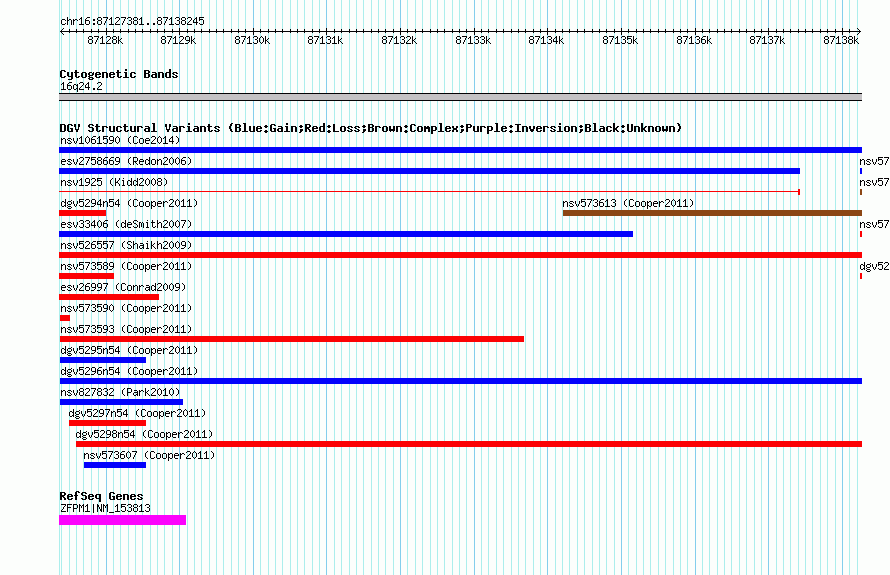Viewport: 890px width, 575px height.
Task: Select the nsv573590 (Cooper2011) variant label
Action: click(126, 308)
